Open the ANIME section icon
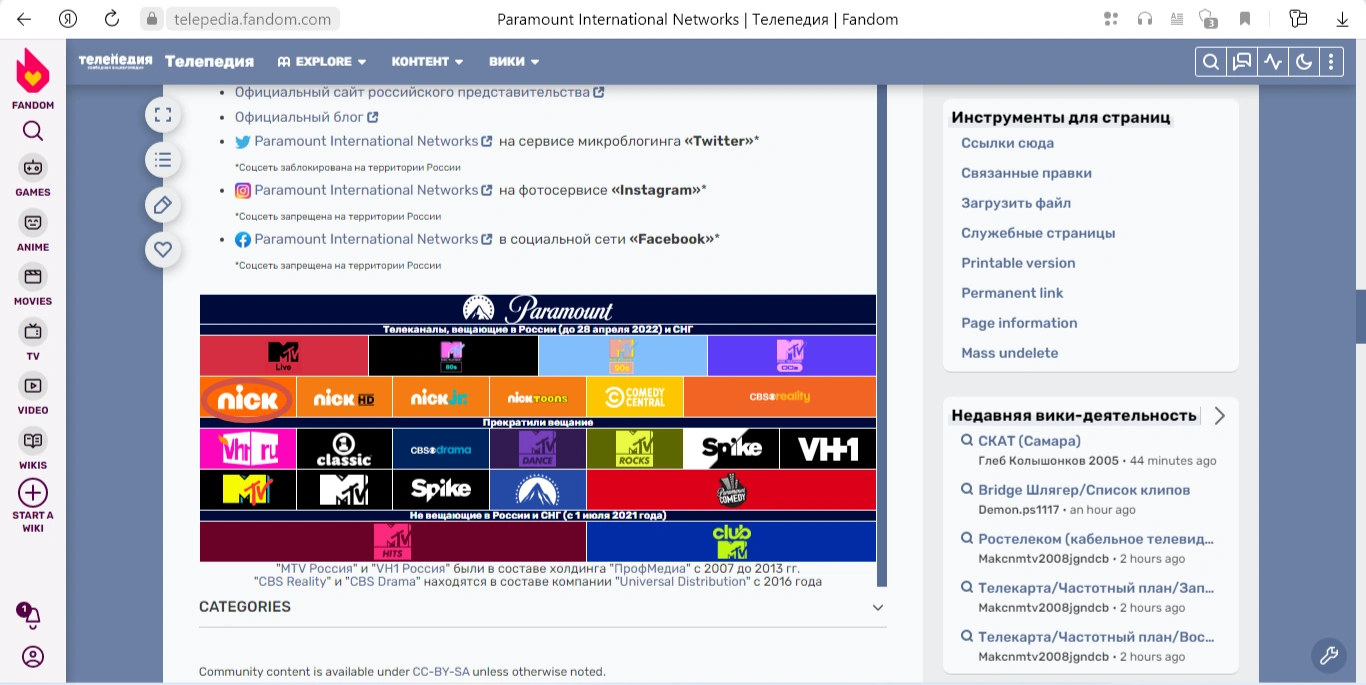This screenshot has width=1366, height=685. coord(32,222)
